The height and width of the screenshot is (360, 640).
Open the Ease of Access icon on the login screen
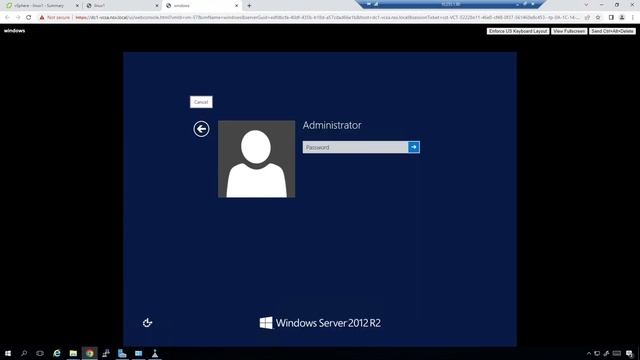tap(147, 323)
